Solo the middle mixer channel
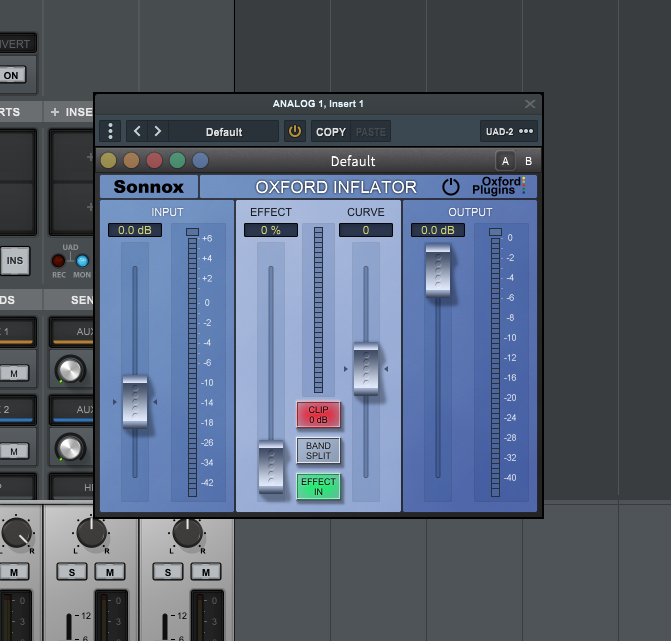The width and height of the screenshot is (671, 641). (x=72, y=572)
